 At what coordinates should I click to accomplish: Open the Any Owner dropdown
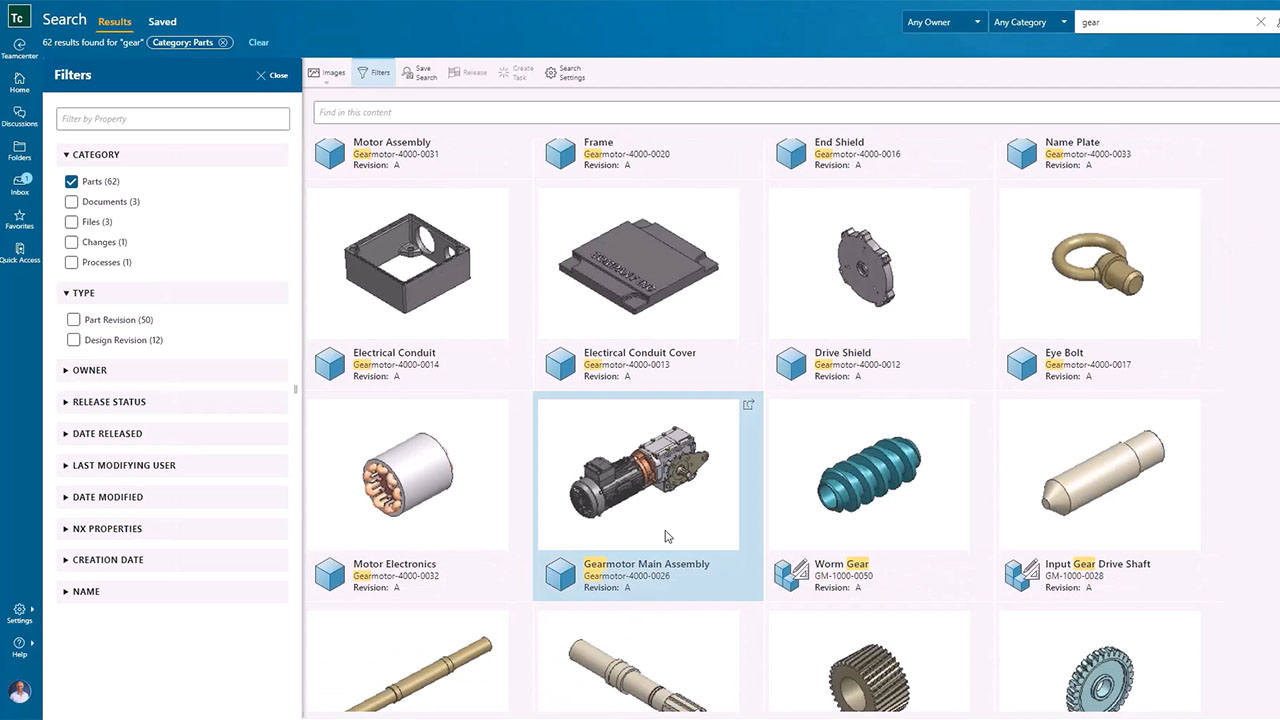point(943,22)
